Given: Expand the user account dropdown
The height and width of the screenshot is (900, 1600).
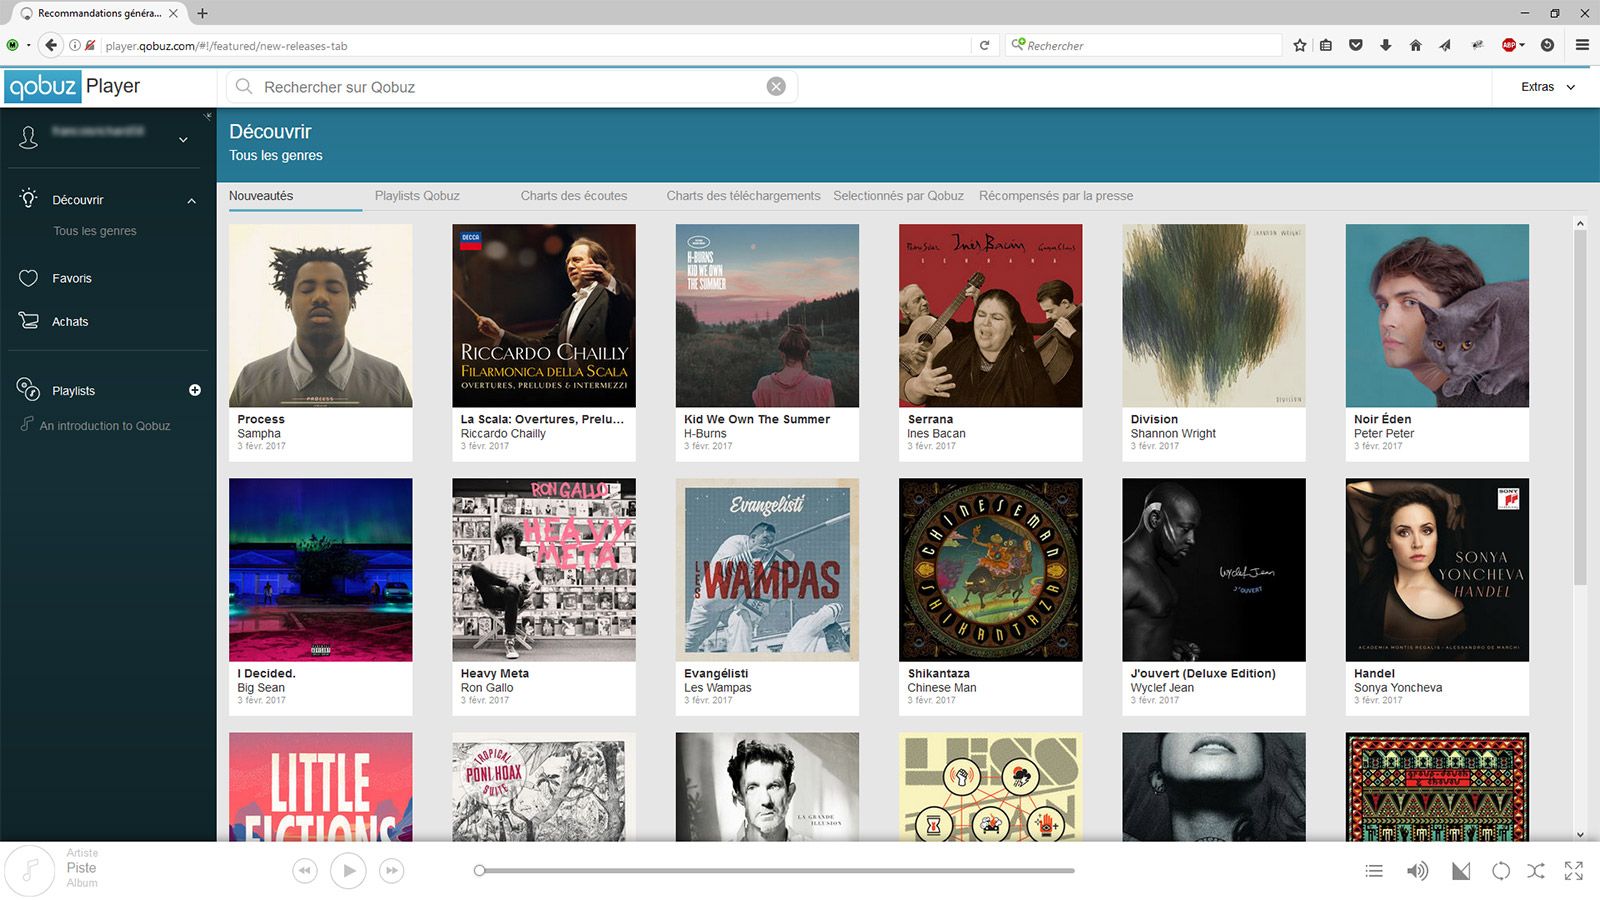Looking at the screenshot, I should pyautogui.click(x=183, y=140).
